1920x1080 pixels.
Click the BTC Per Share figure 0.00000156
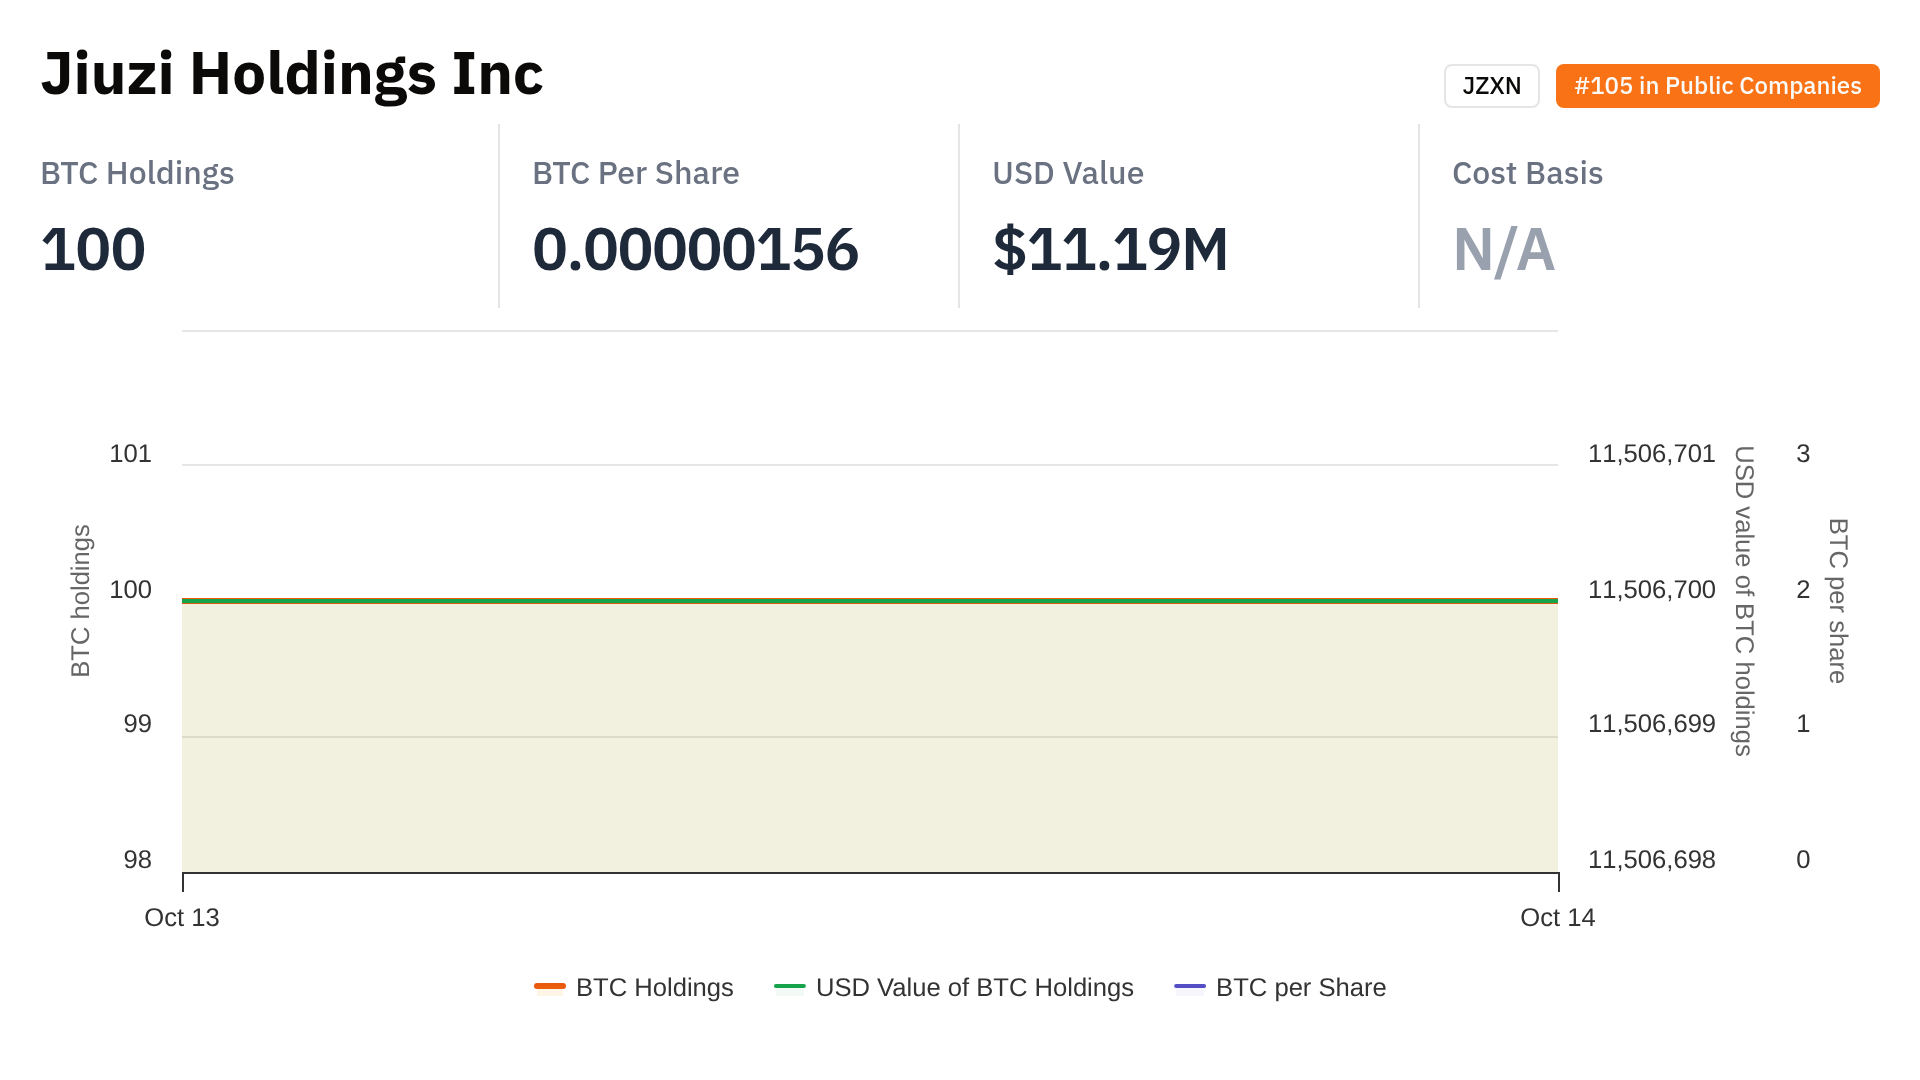(695, 249)
